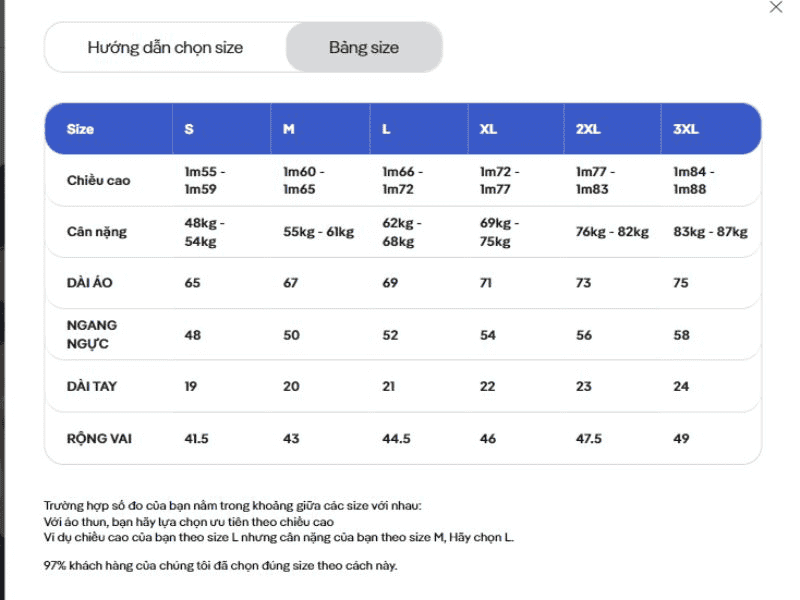
Task: Click the 47.5 shoulder width cell
Action: tap(589, 438)
